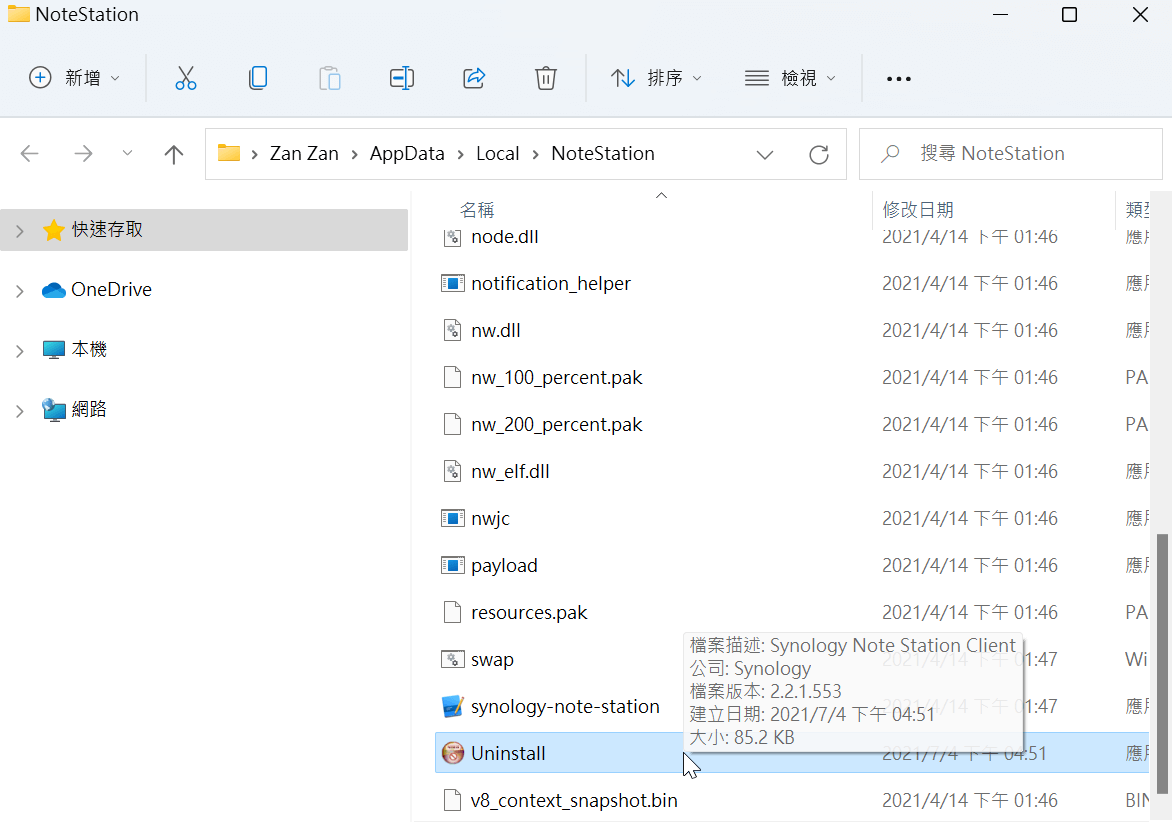Click the nw_elf.dll file icon
Image resolution: width=1172 pixels, height=822 pixels.
click(x=452, y=472)
